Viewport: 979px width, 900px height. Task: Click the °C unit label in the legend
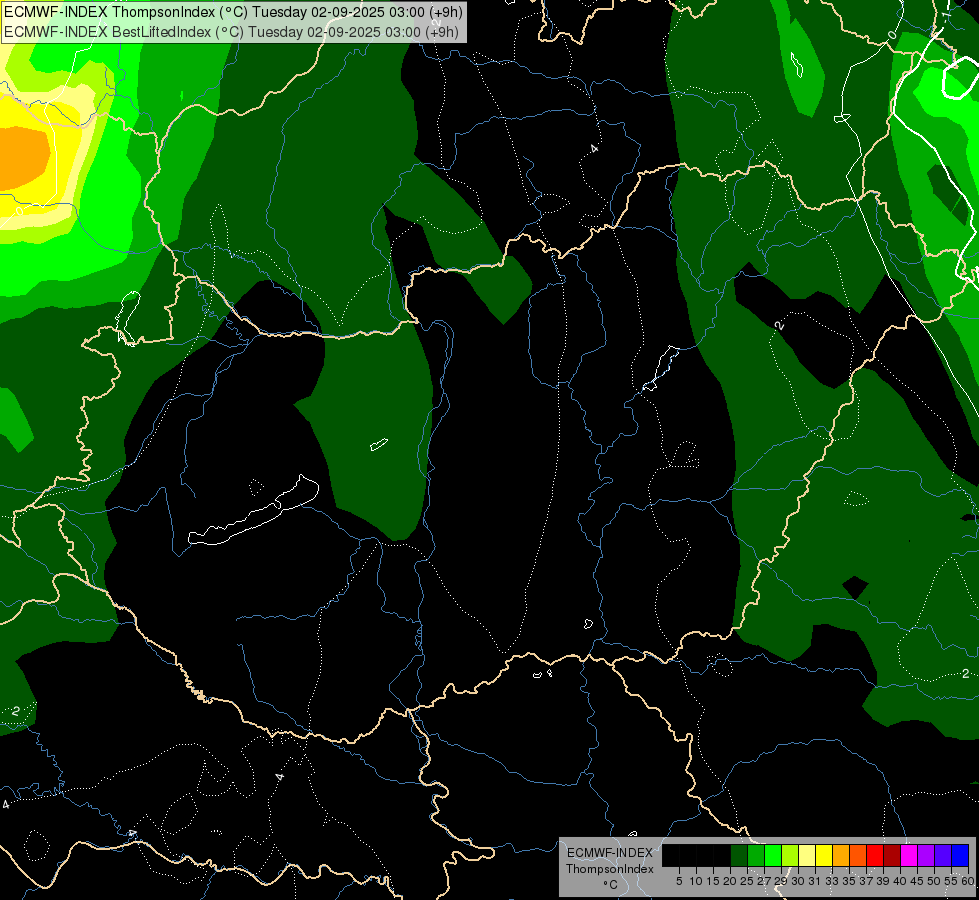611,885
